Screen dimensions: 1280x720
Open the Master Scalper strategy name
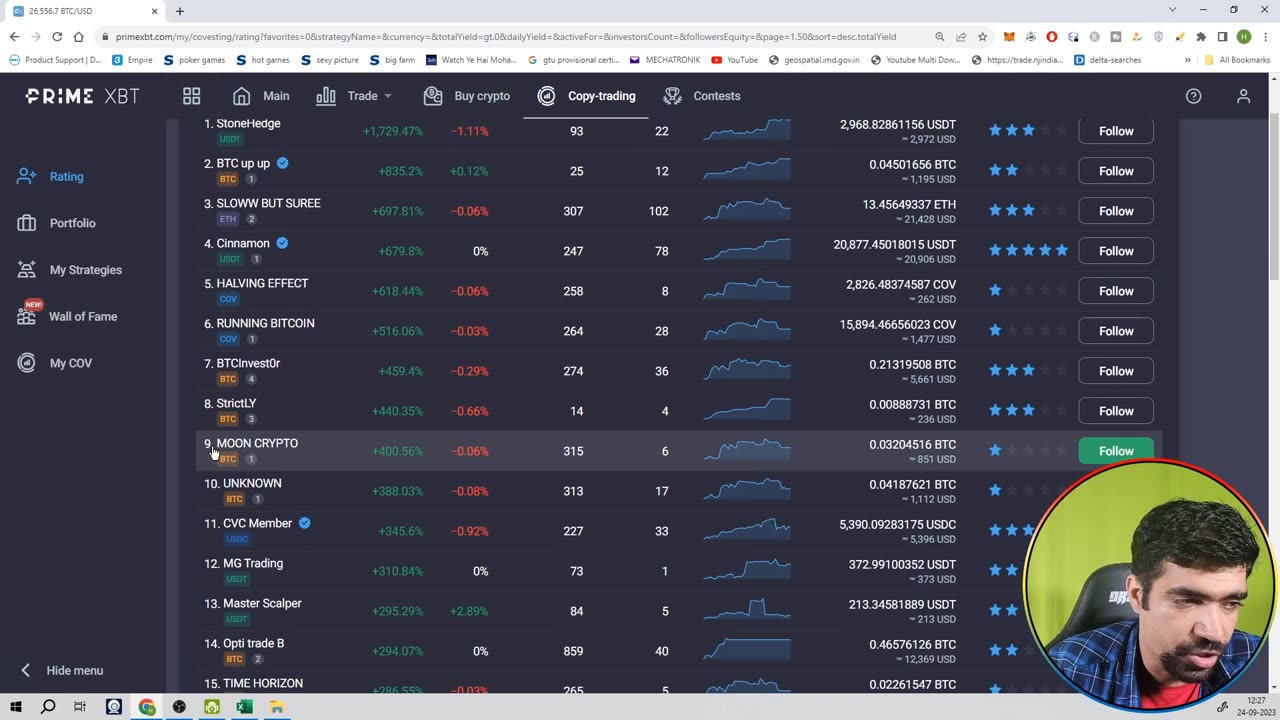262,604
